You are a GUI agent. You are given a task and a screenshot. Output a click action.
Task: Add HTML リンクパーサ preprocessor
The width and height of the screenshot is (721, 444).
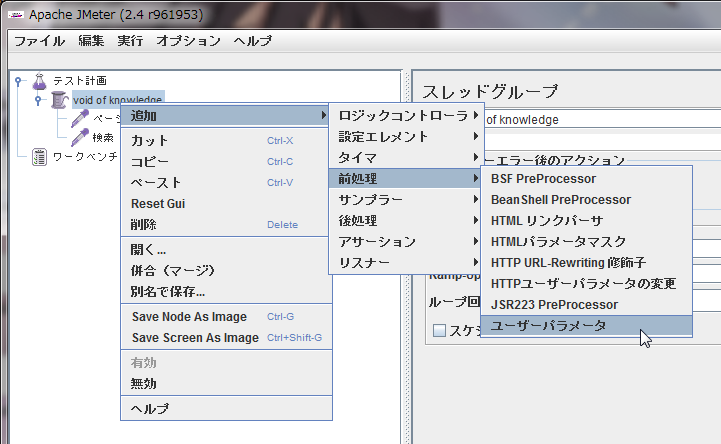[586, 221]
